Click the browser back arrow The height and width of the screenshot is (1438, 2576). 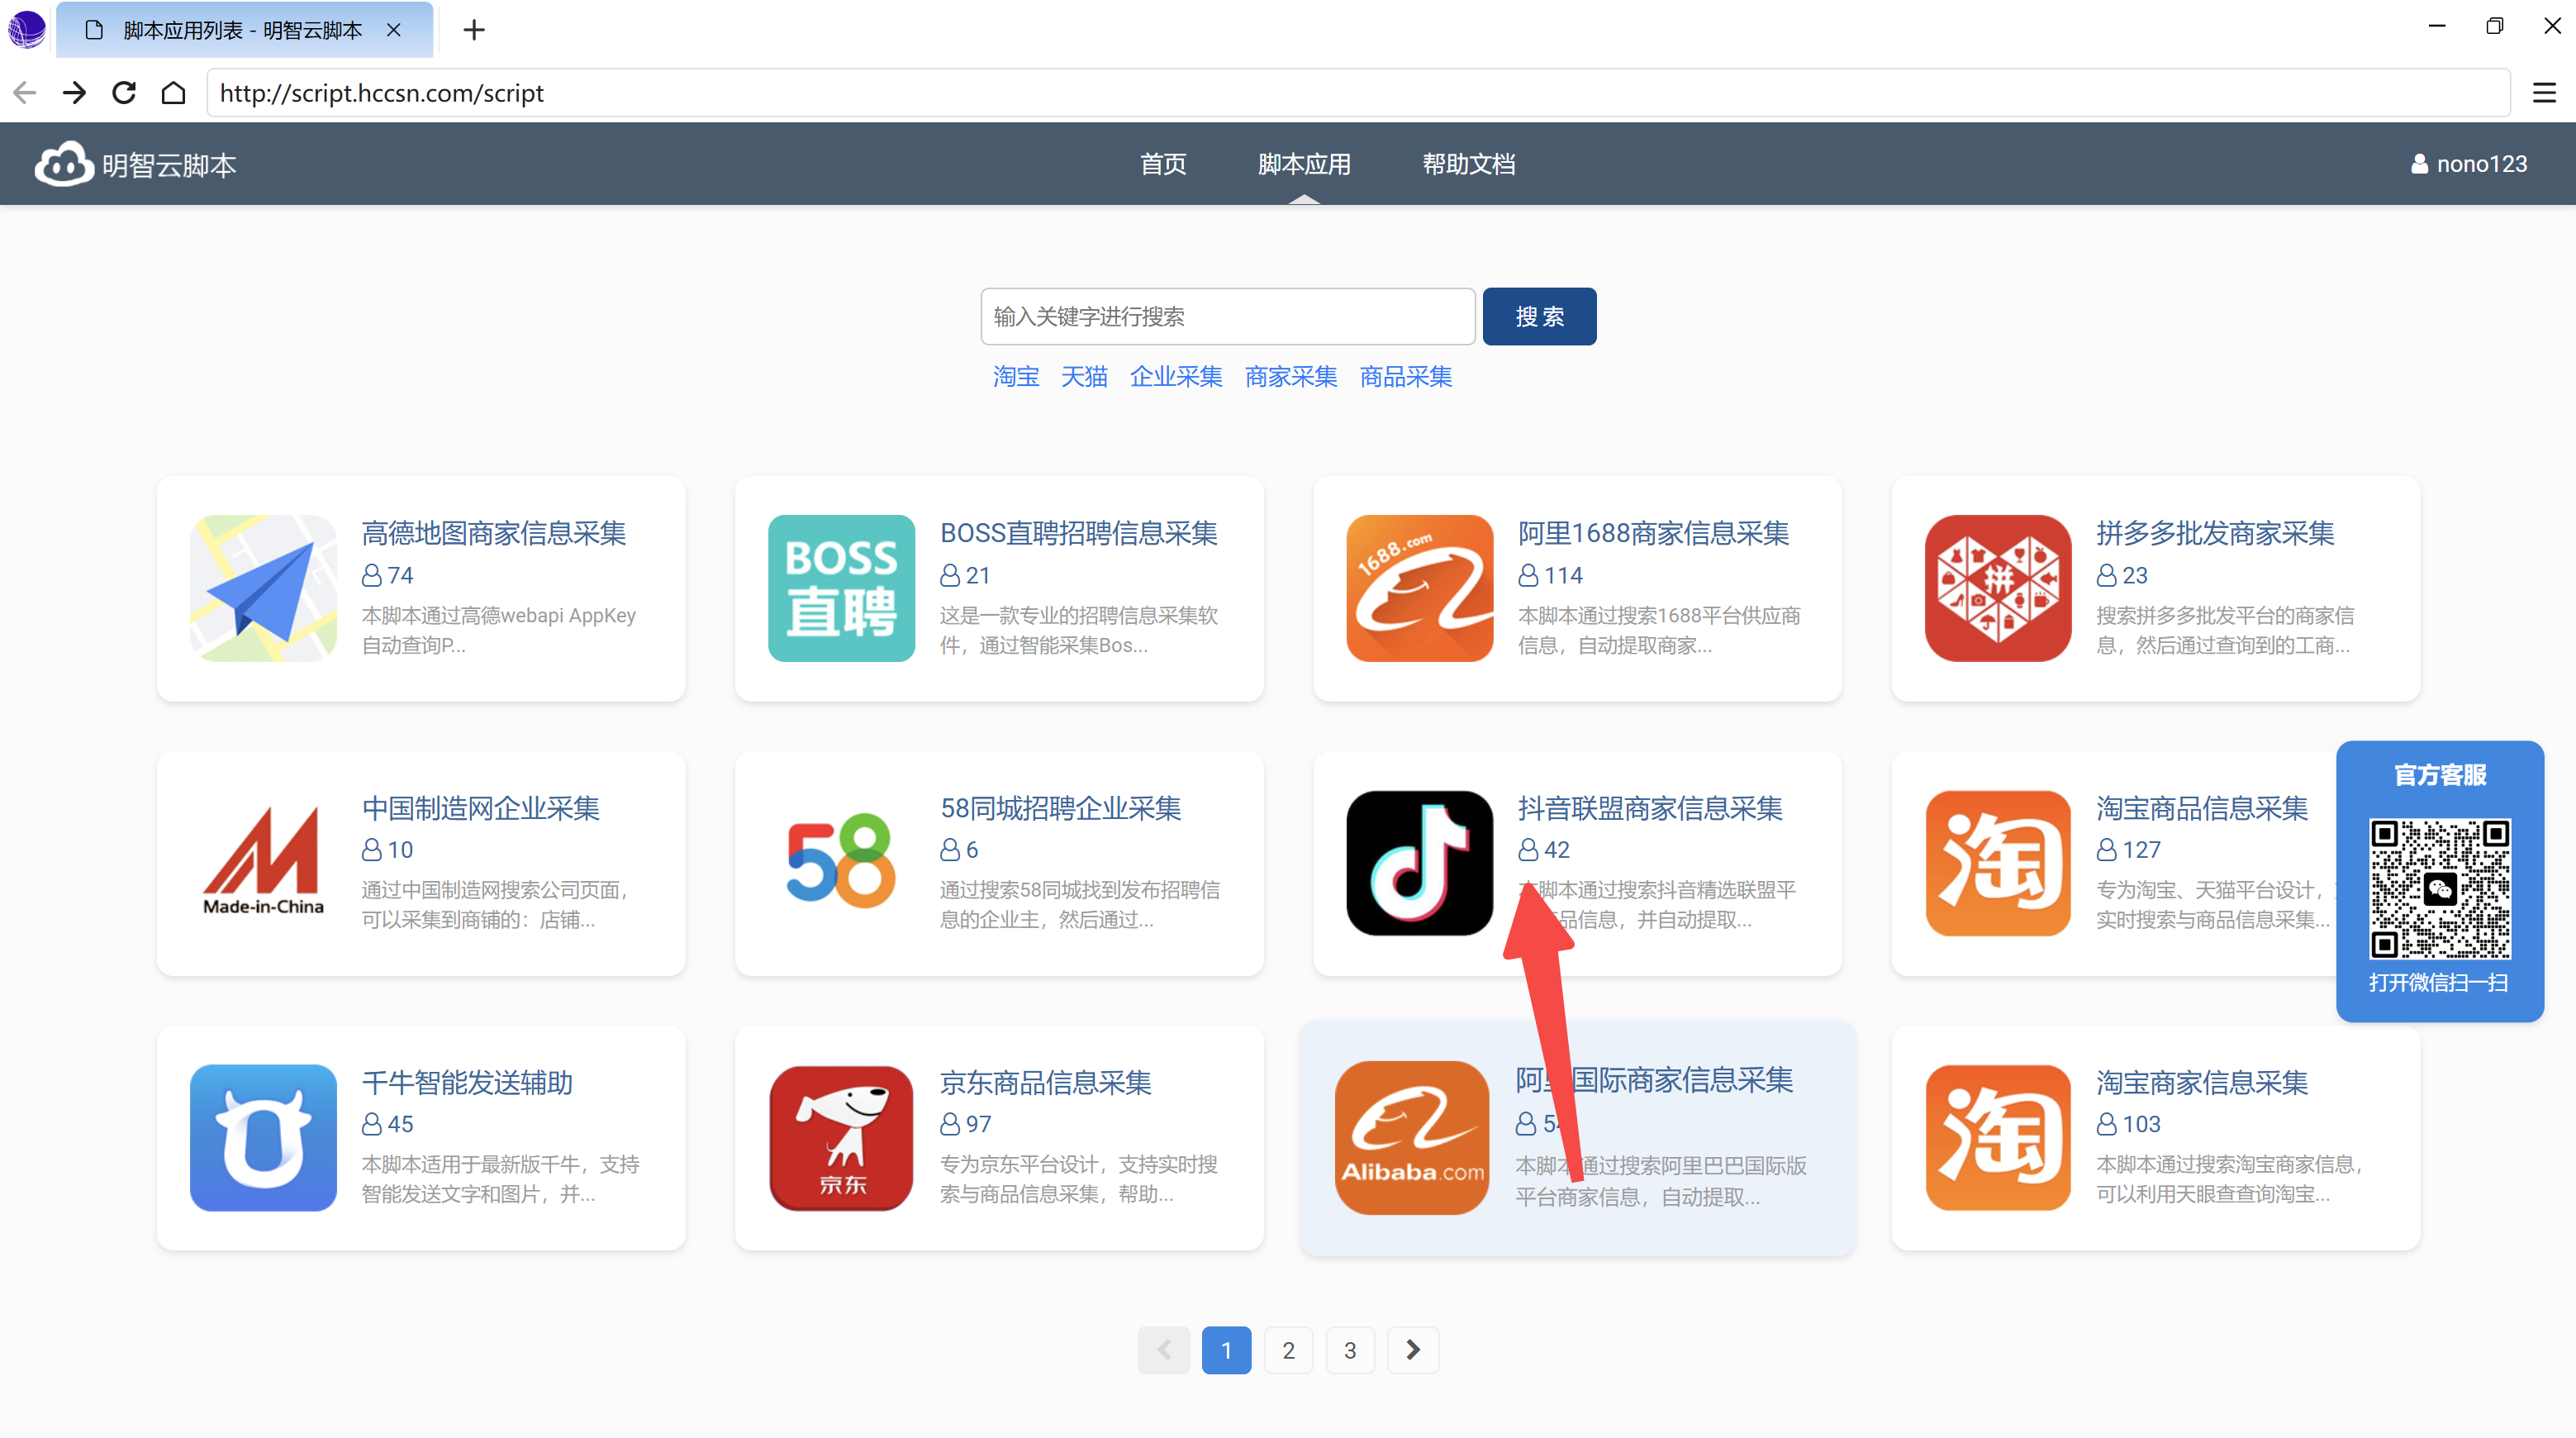(x=25, y=93)
